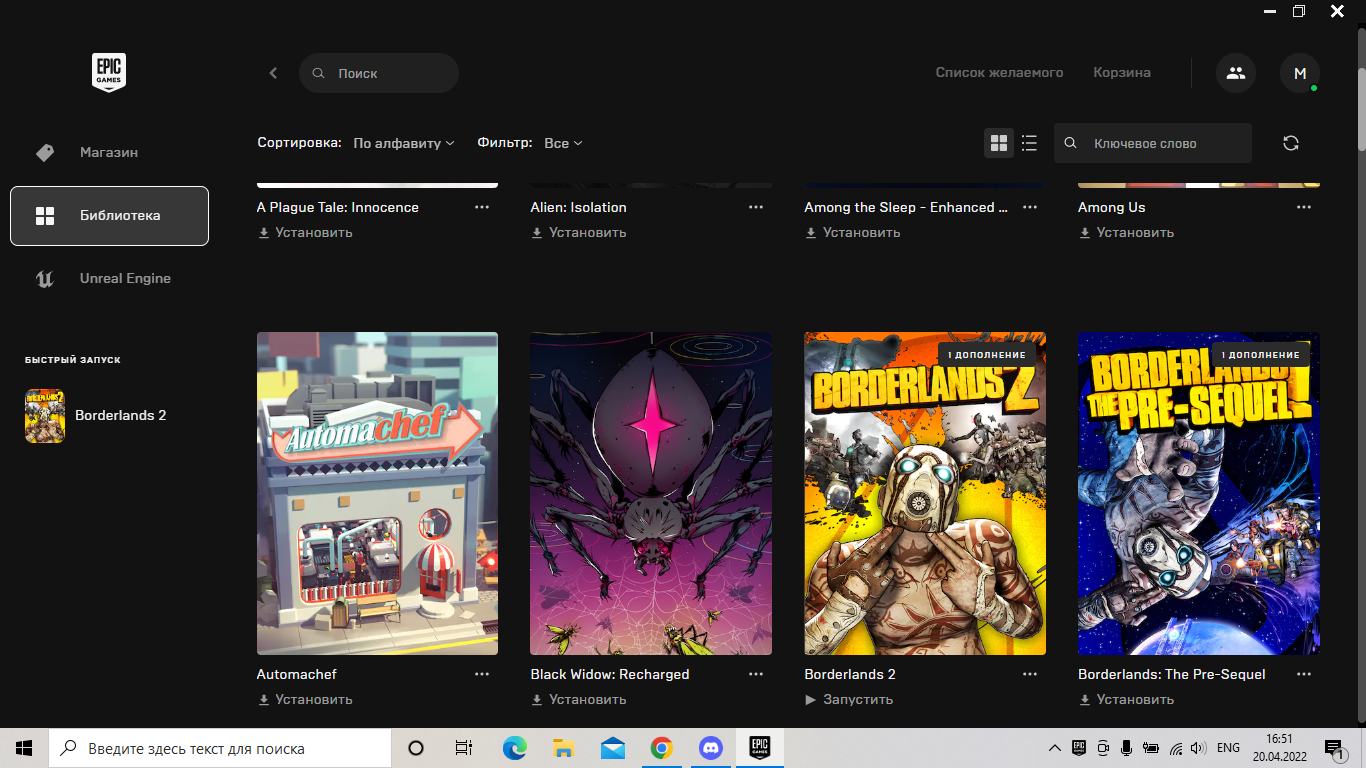1366x768 pixels.
Task: Open Discord from the taskbar
Action: click(710, 748)
